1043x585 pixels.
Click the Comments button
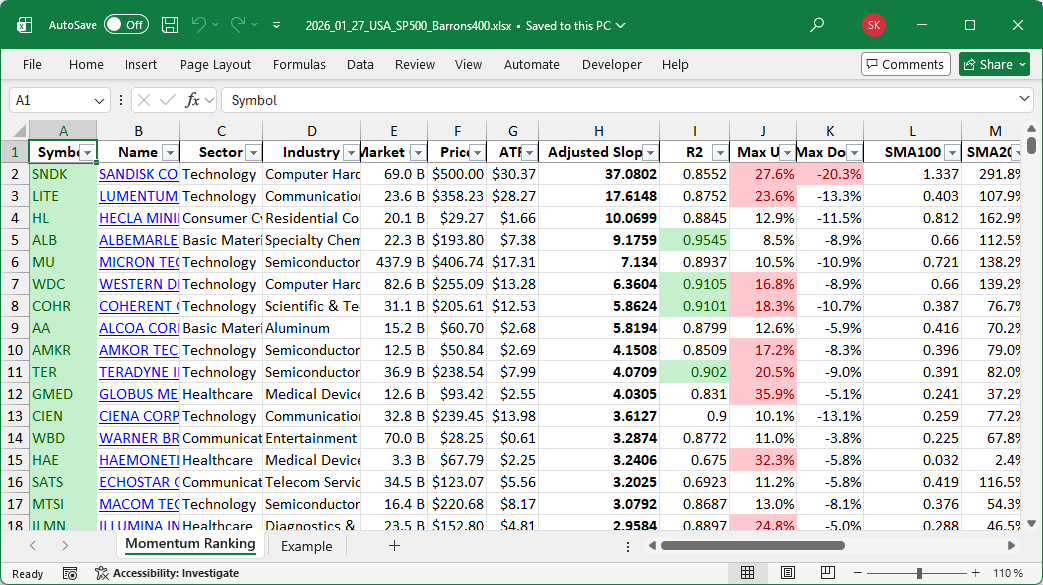(x=905, y=64)
